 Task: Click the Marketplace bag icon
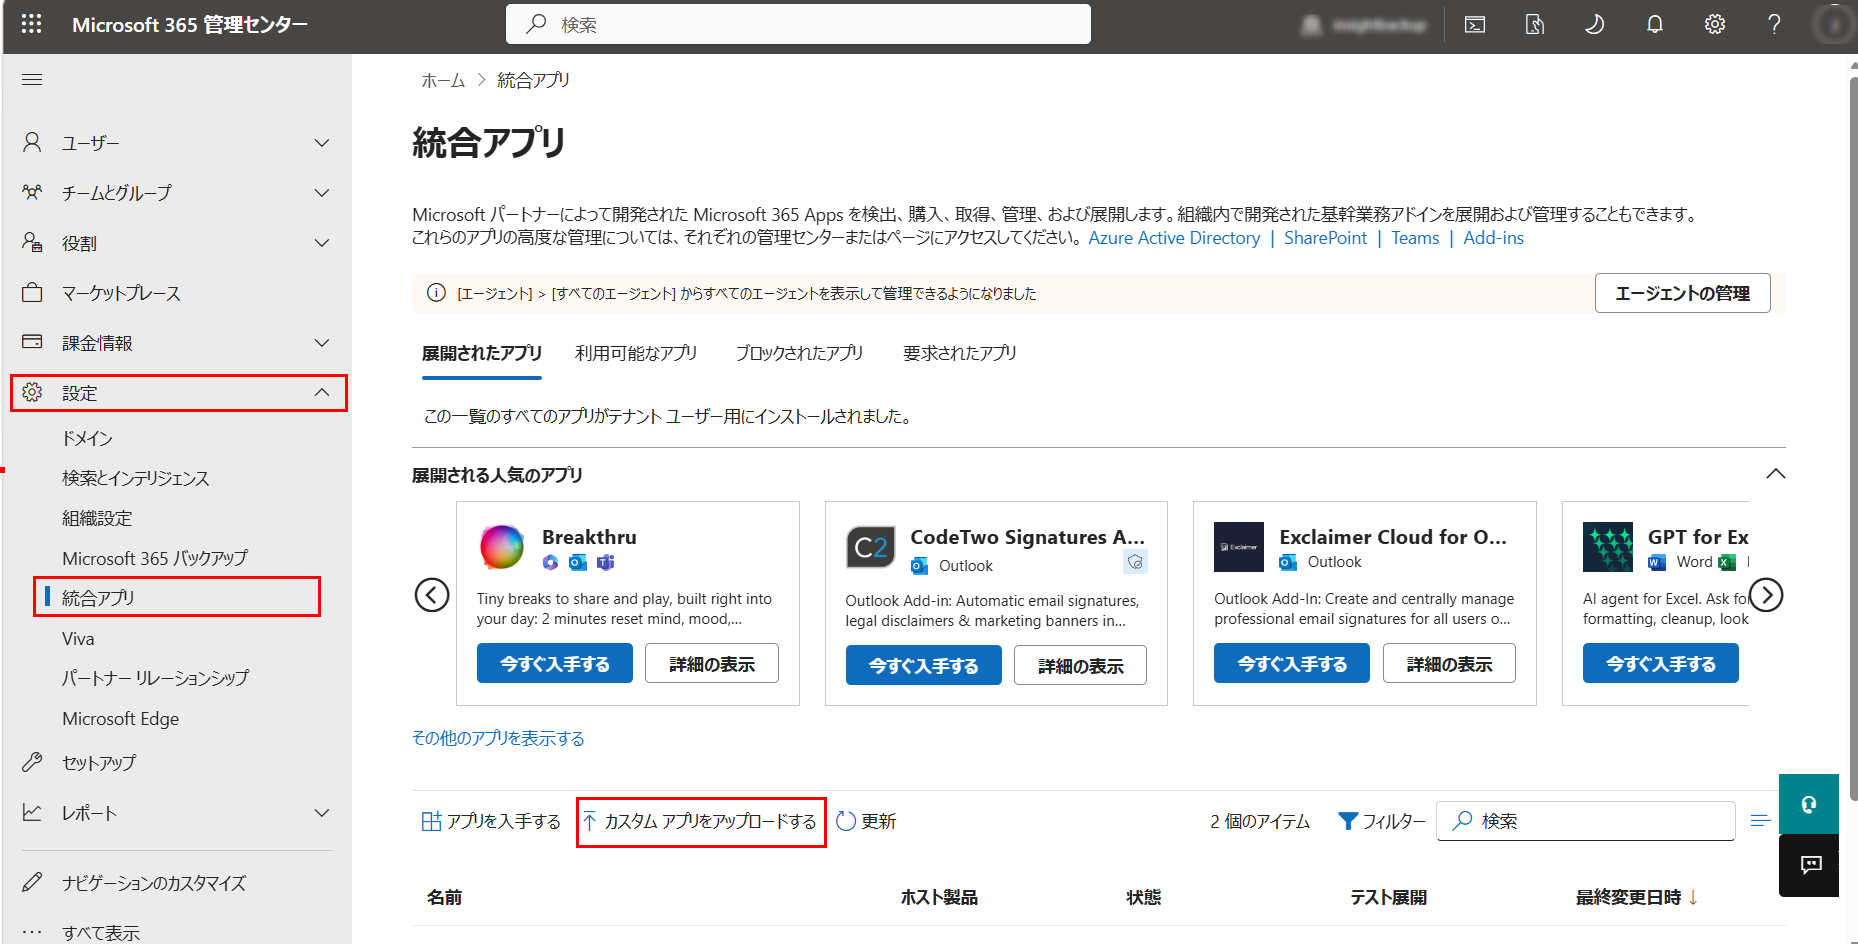(x=32, y=292)
